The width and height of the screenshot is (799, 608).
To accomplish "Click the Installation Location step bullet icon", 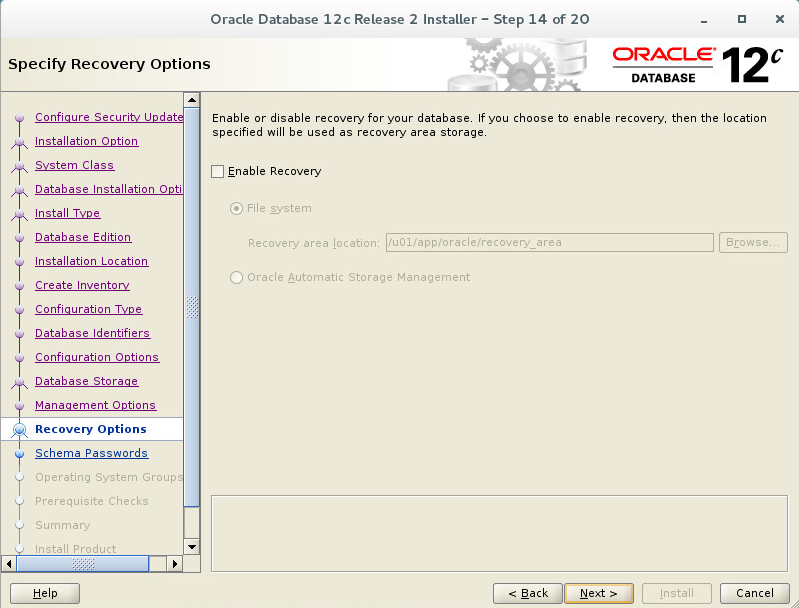I will tap(19, 262).
